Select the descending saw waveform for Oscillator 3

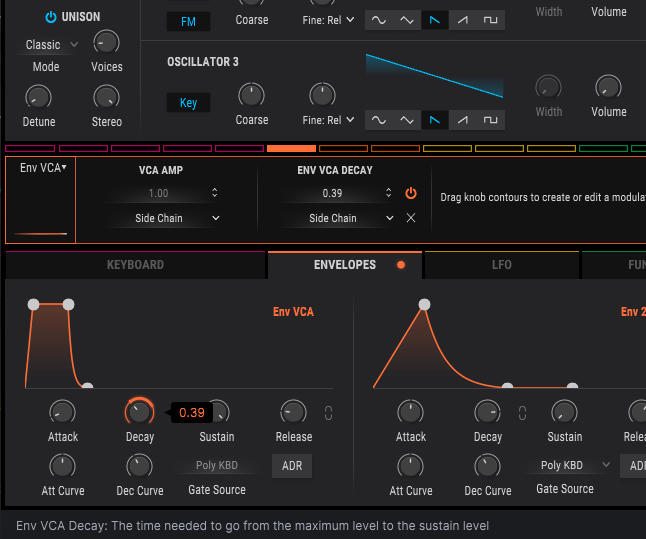435,120
